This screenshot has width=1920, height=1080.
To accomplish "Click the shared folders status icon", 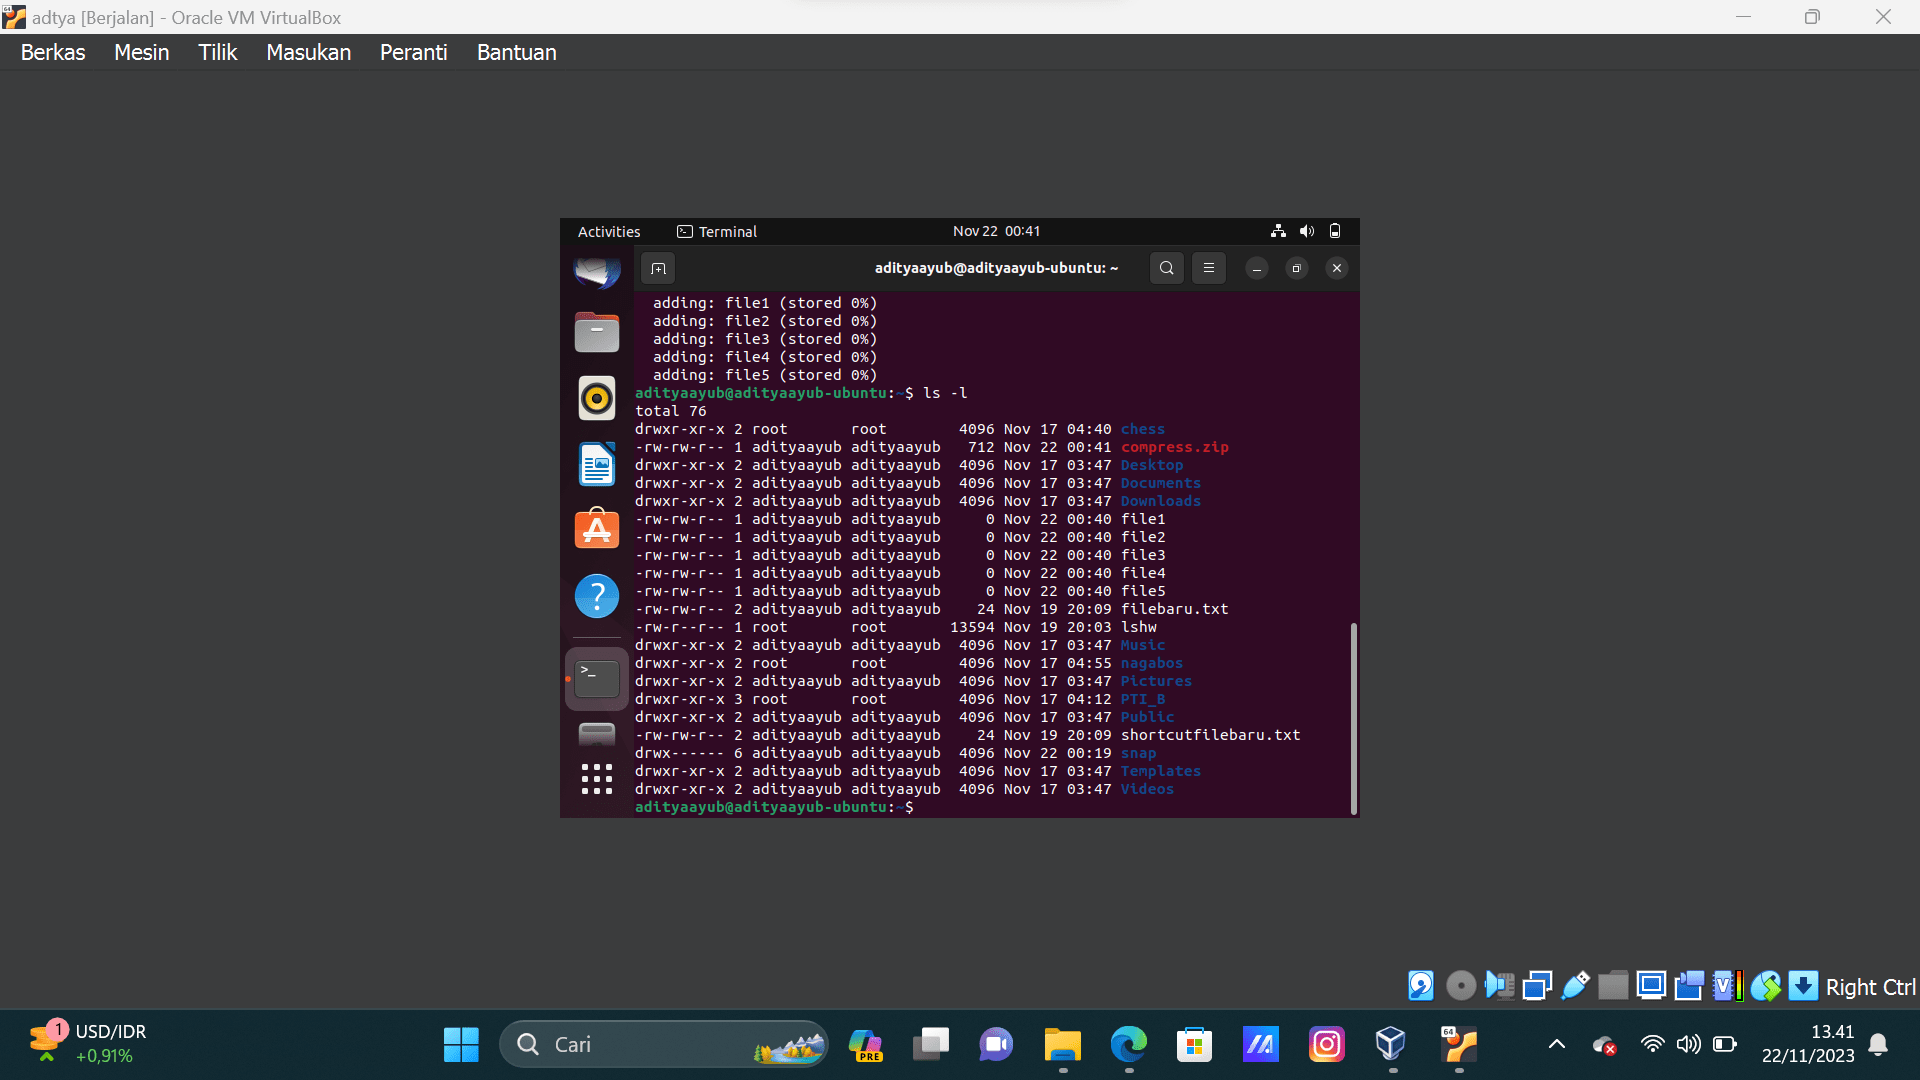I will click(1613, 986).
